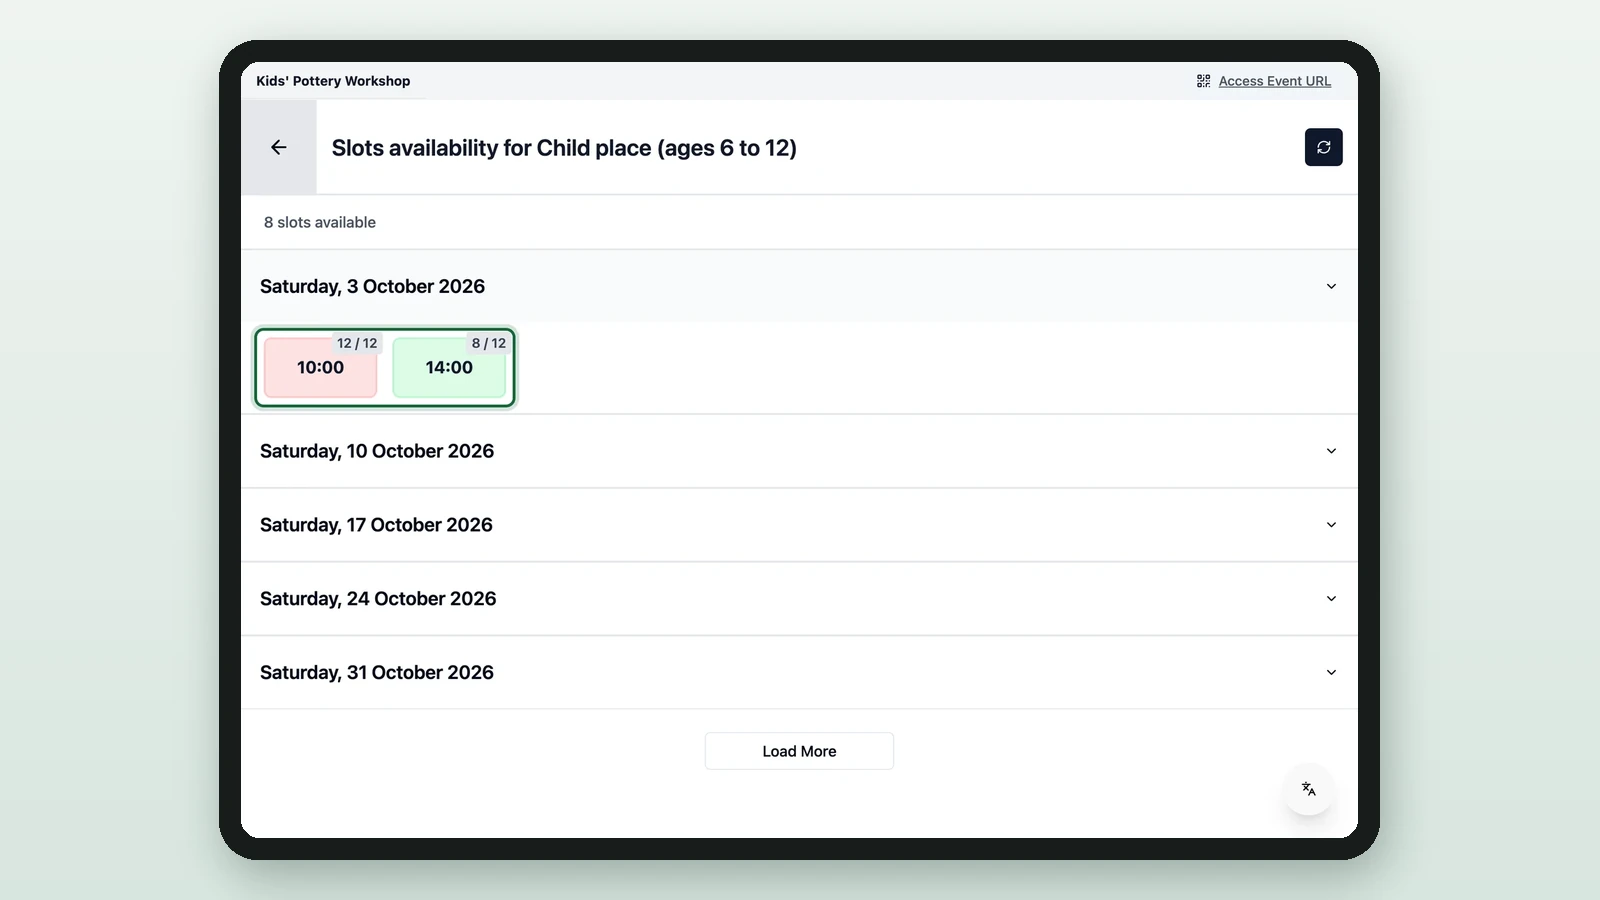Click the 12 / 12 capacity badge

357,343
